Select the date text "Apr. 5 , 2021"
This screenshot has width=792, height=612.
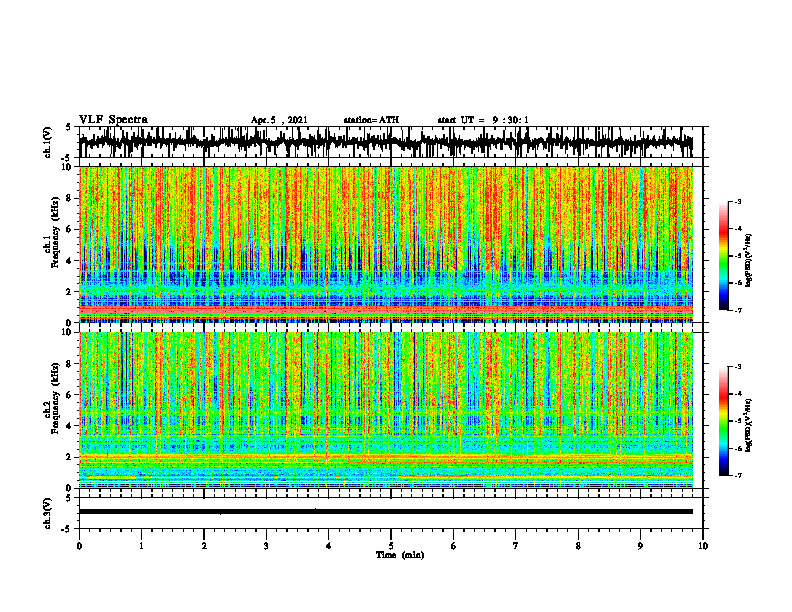click(x=279, y=120)
